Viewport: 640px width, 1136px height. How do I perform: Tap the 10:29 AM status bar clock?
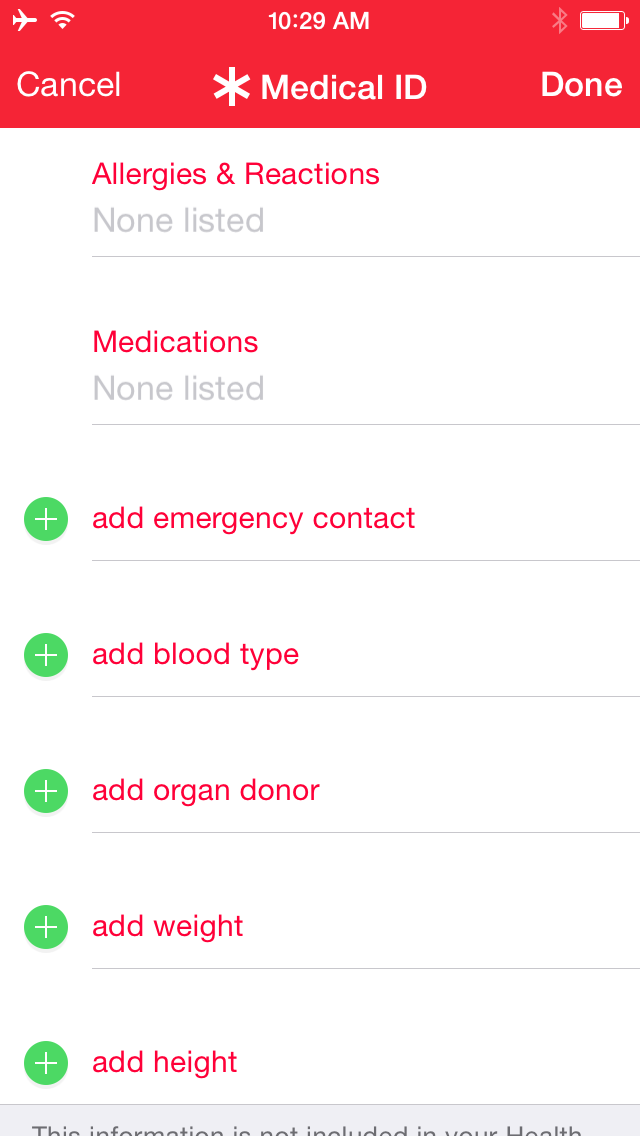319,21
